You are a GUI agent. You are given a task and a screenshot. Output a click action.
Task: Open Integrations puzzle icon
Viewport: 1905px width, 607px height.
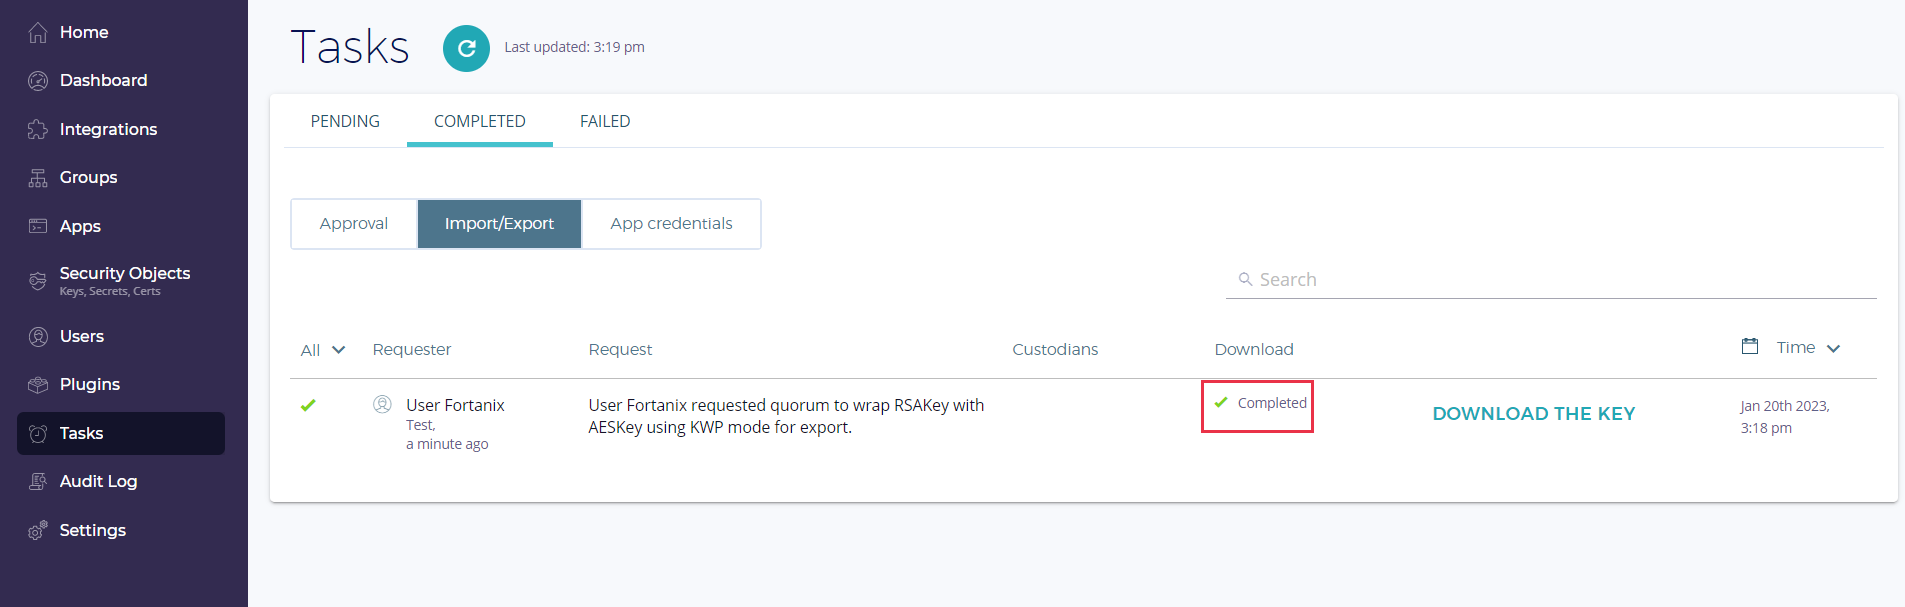tap(38, 129)
